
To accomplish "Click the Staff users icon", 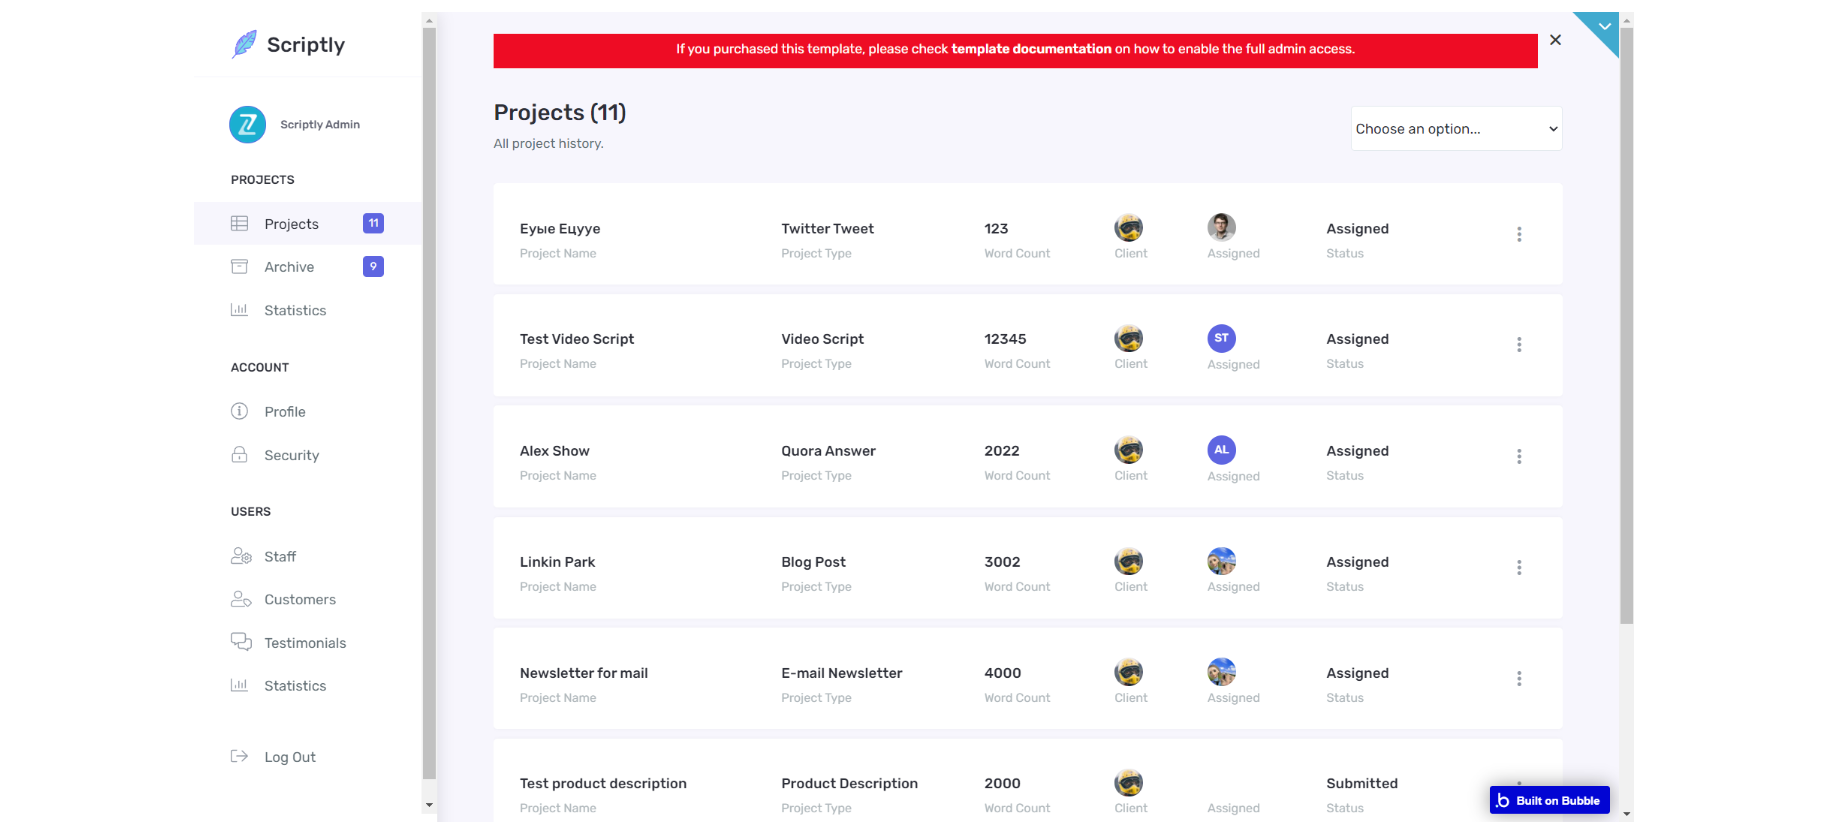I will [x=241, y=556].
